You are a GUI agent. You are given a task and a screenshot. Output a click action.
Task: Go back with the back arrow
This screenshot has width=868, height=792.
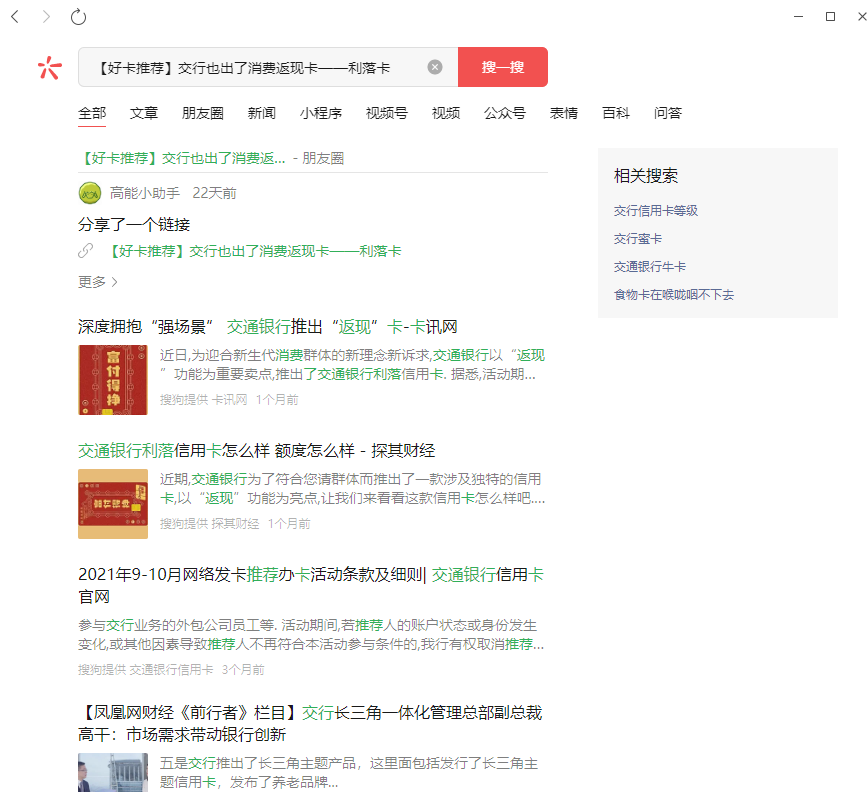tap(15, 17)
